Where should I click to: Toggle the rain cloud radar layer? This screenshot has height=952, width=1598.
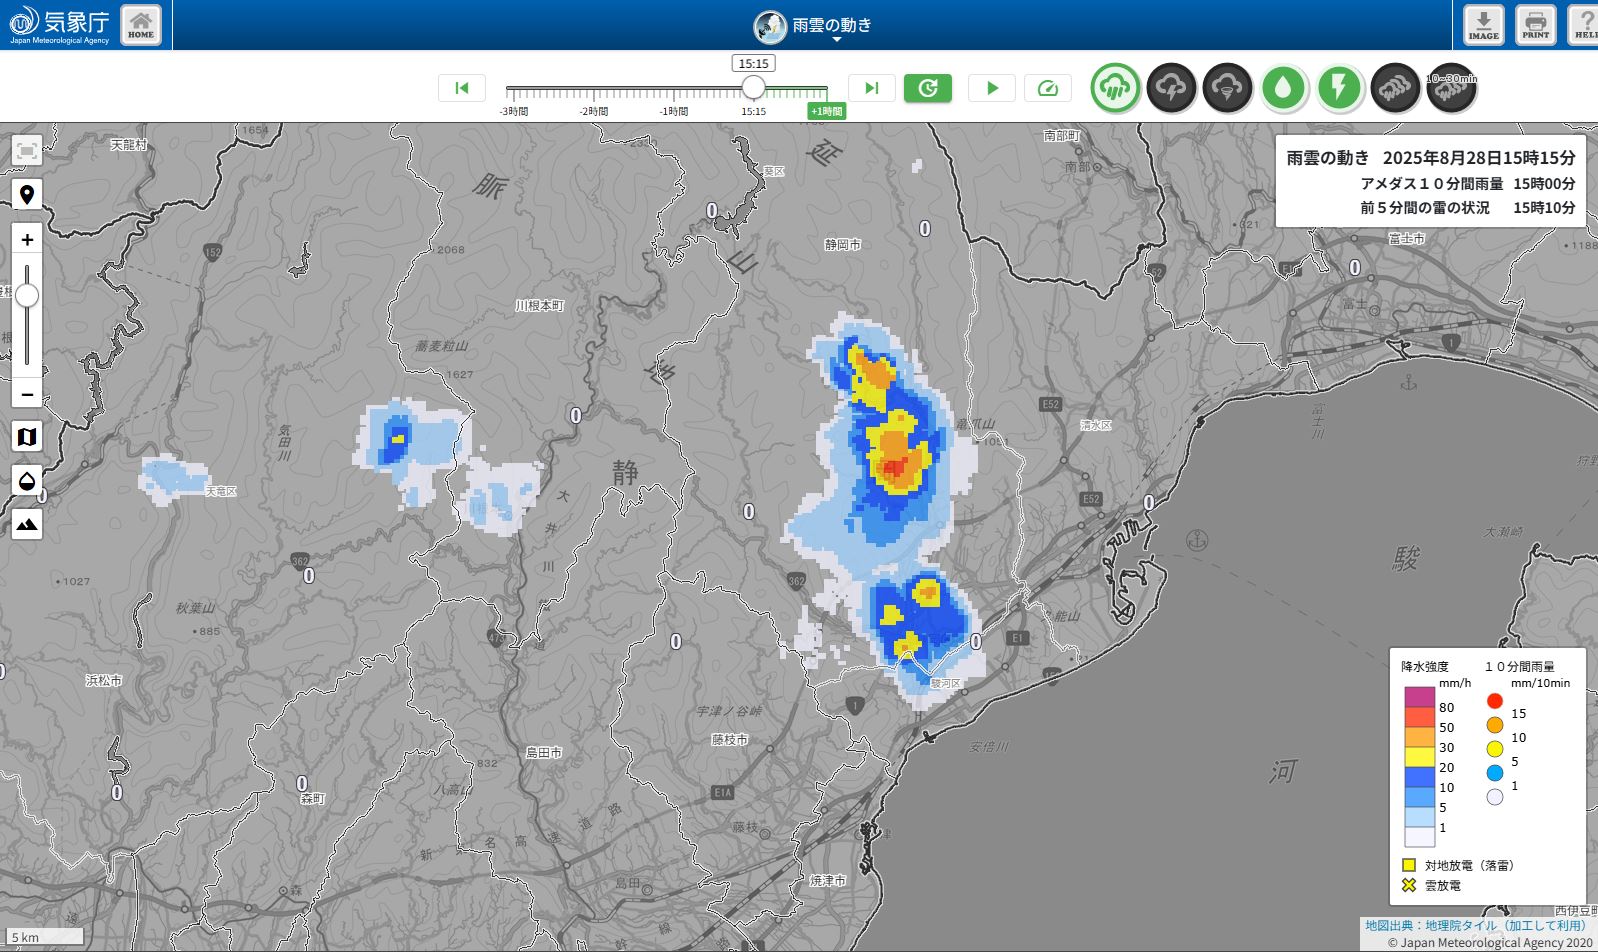point(1115,88)
